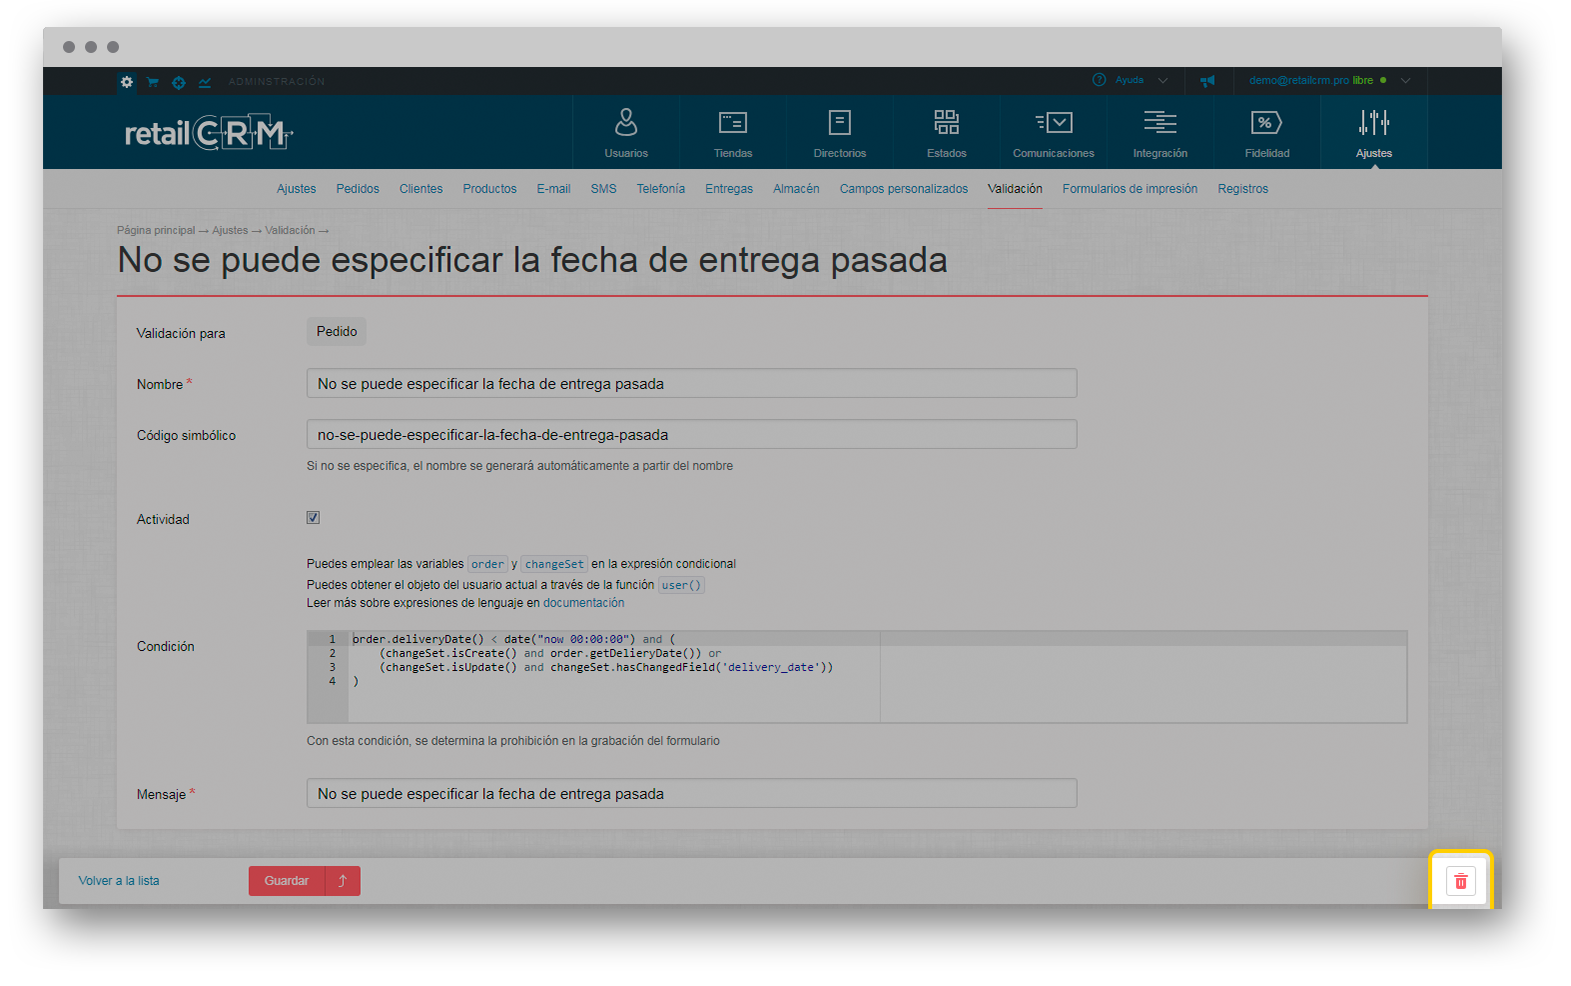
Task: Open the Estados section
Action: [947, 133]
